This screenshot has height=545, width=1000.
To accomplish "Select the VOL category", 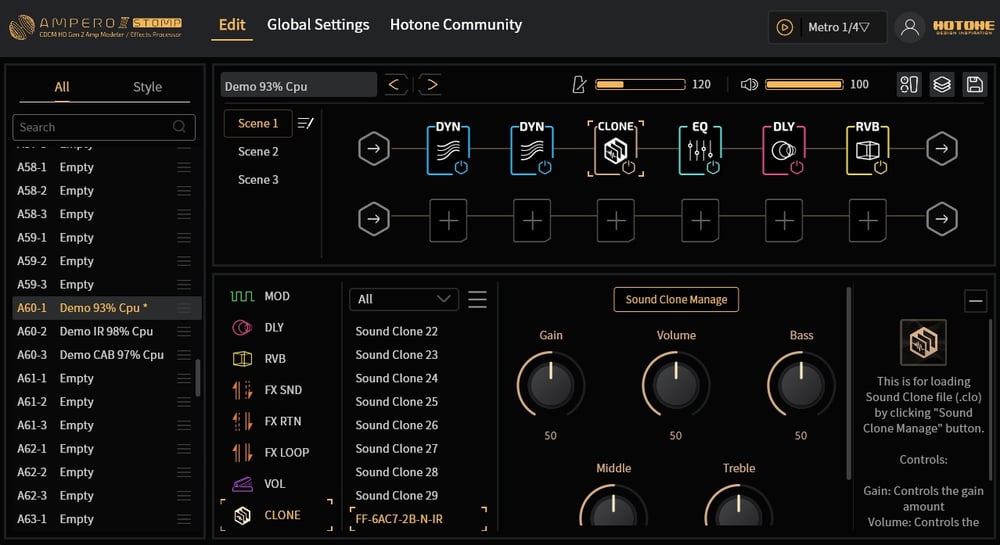I will [x=258, y=484].
